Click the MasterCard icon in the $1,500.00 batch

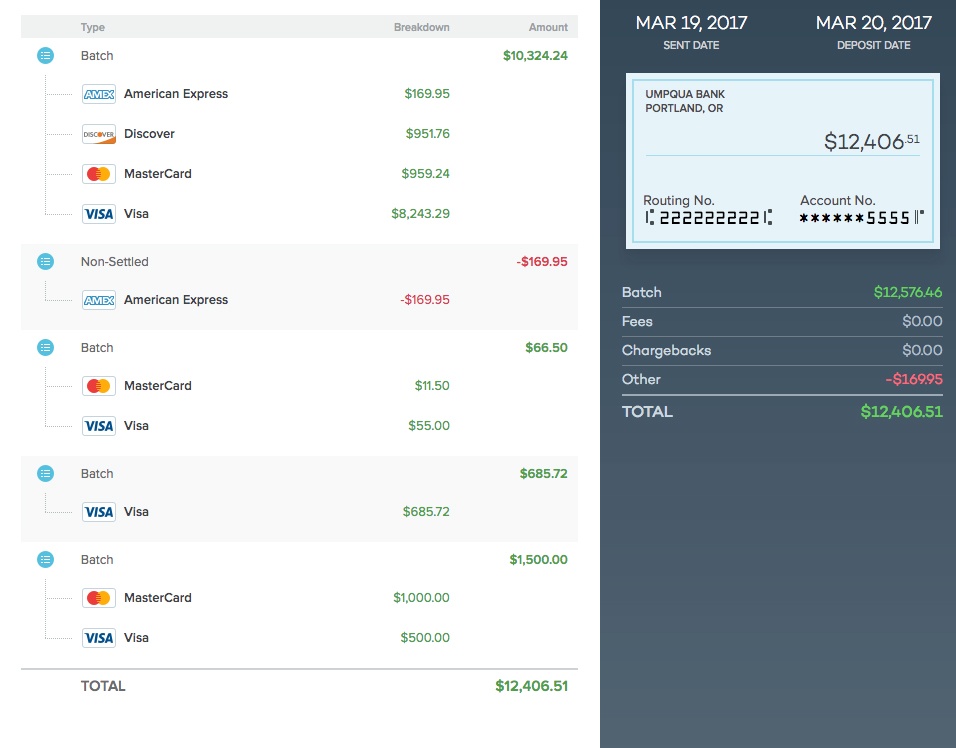pyautogui.click(x=98, y=597)
